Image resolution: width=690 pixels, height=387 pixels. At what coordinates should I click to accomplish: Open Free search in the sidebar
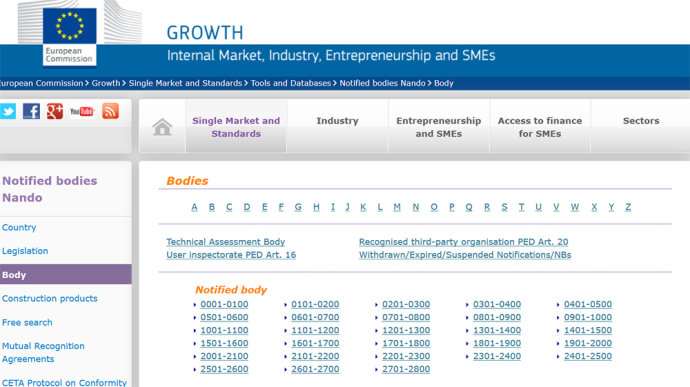coord(27,322)
